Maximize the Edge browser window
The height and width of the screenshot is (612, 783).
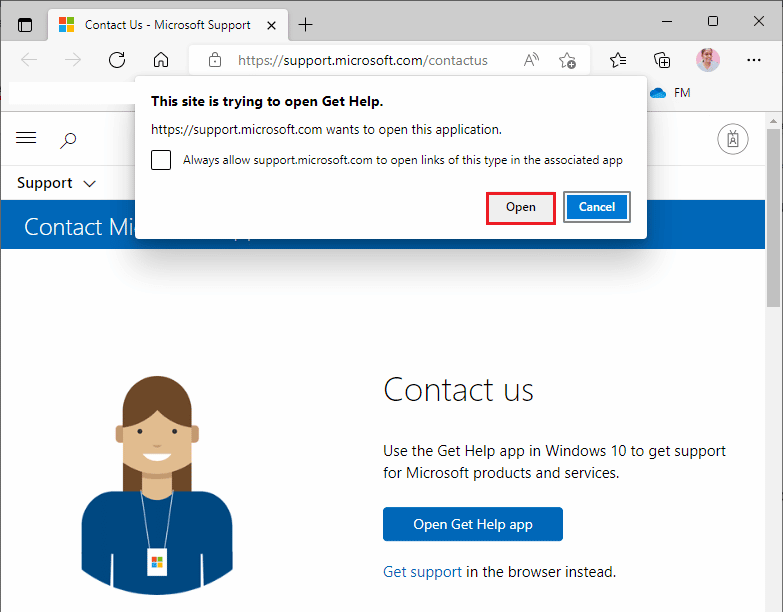713,21
